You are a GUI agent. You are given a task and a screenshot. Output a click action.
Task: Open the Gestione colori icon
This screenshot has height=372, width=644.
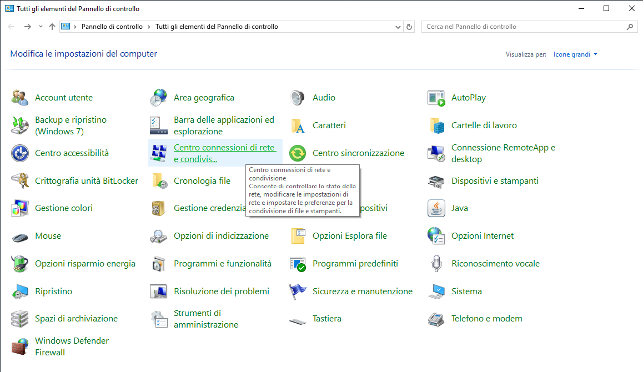[20, 208]
